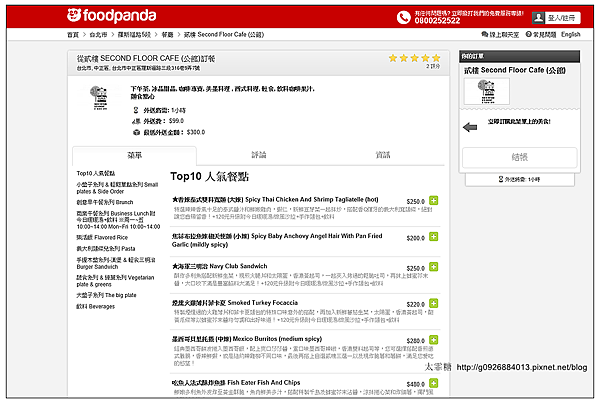Open the restaurants breadcrumb link
The image size is (600, 403).
pyautogui.click(x=168, y=34)
